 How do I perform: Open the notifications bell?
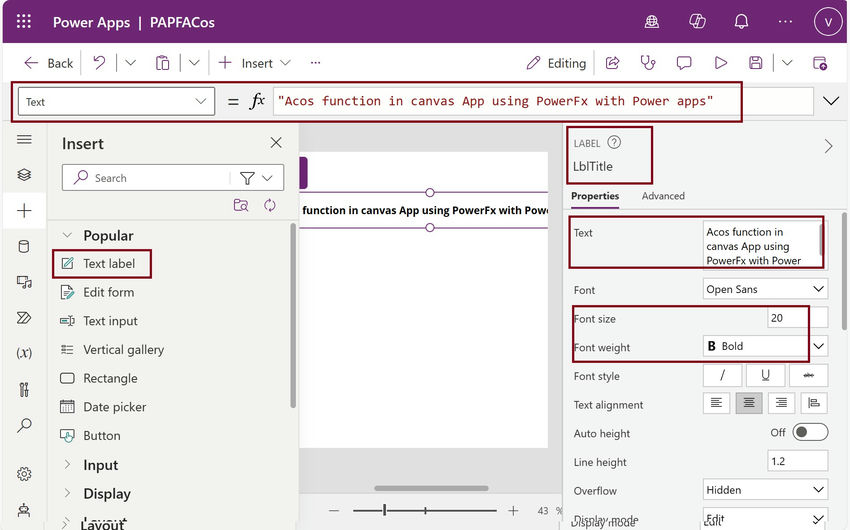click(x=741, y=22)
